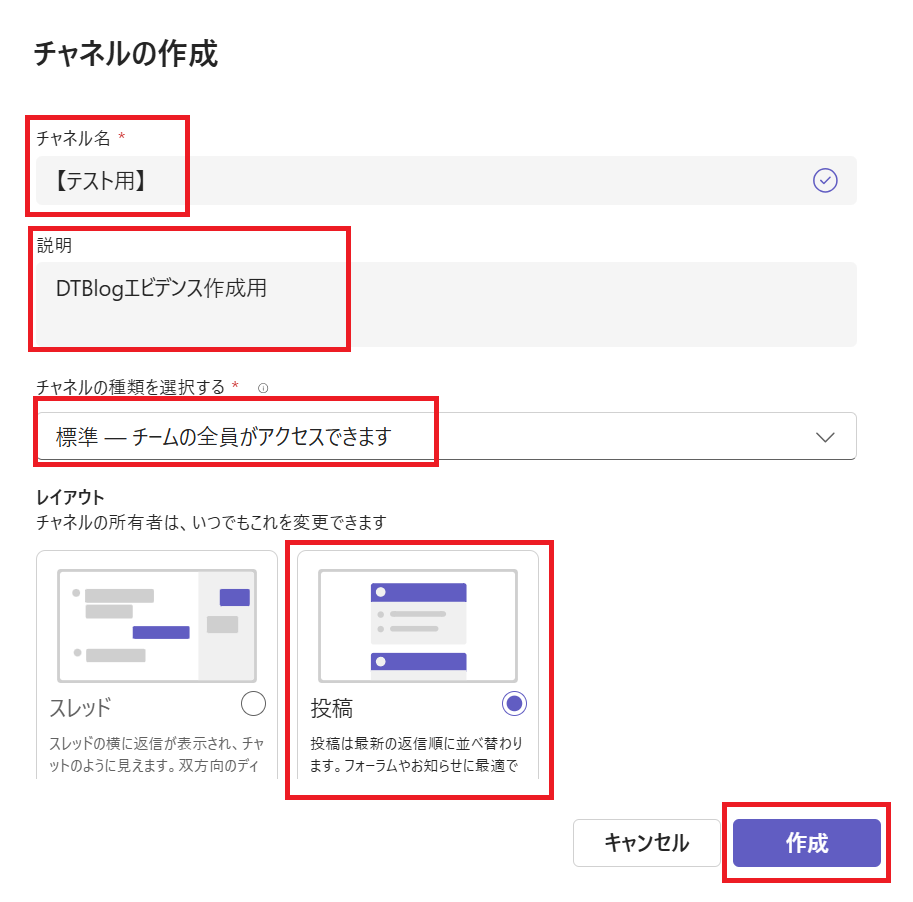
Task: Click the info icon beside チャネルの種類を選択する
Action: (x=263, y=387)
